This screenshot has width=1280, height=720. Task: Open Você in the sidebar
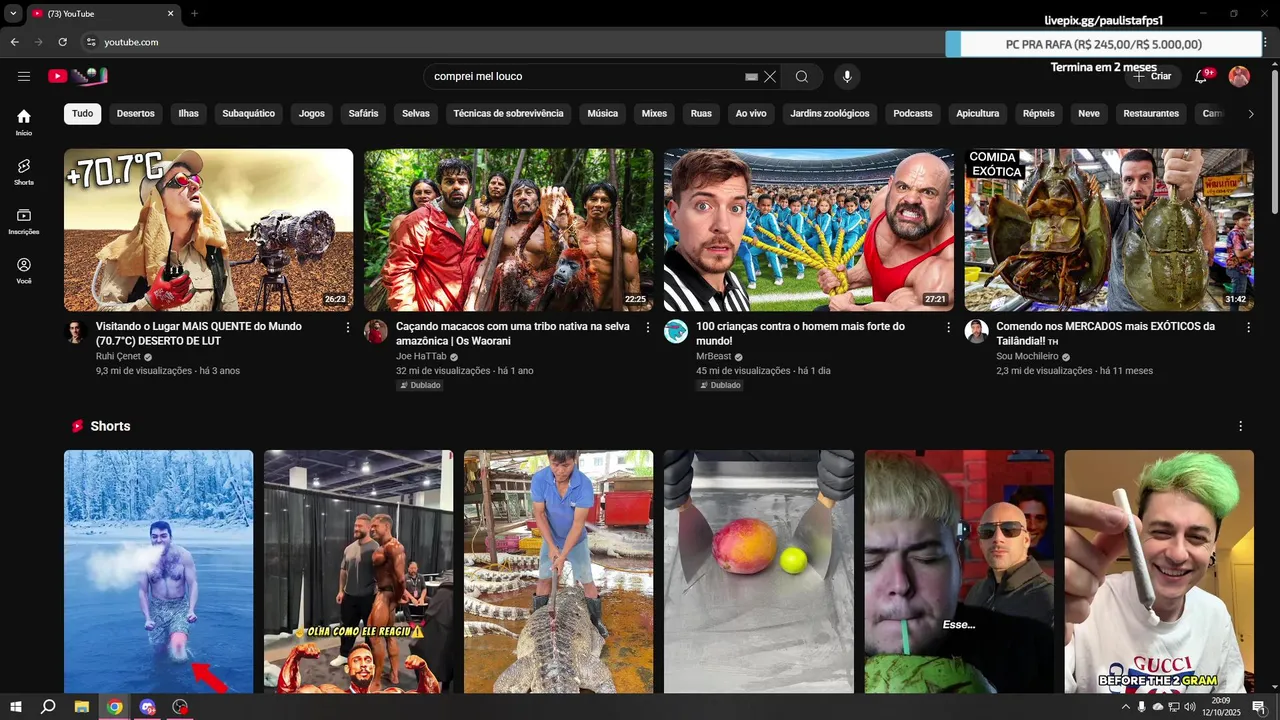click(x=24, y=271)
